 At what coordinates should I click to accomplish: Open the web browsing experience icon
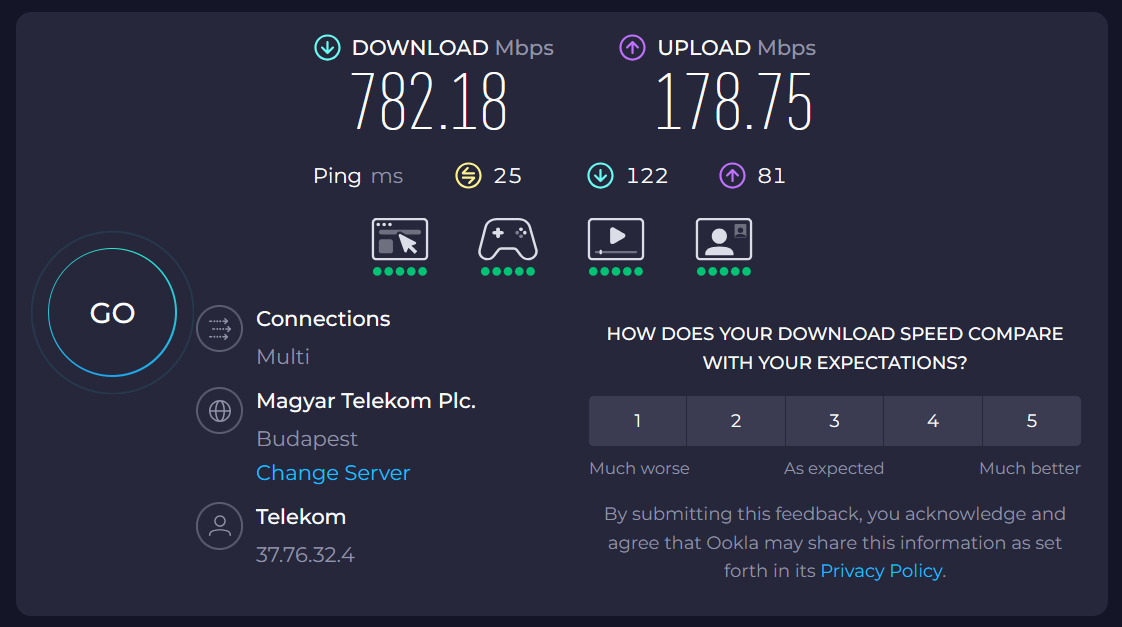click(x=400, y=241)
